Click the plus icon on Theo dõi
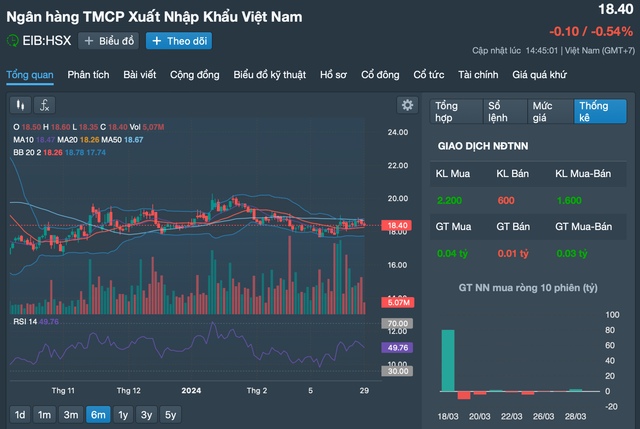The height and width of the screenshot is (429, 640). 157,41
